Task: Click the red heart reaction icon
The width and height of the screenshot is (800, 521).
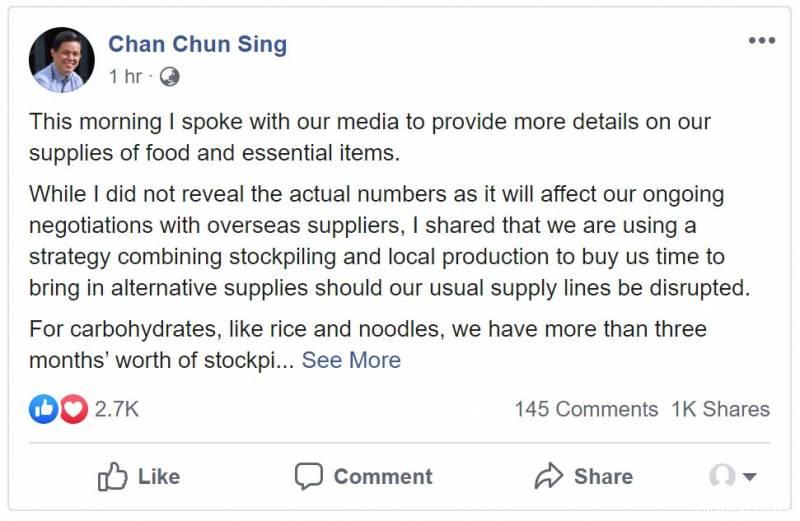Action: 73,409
